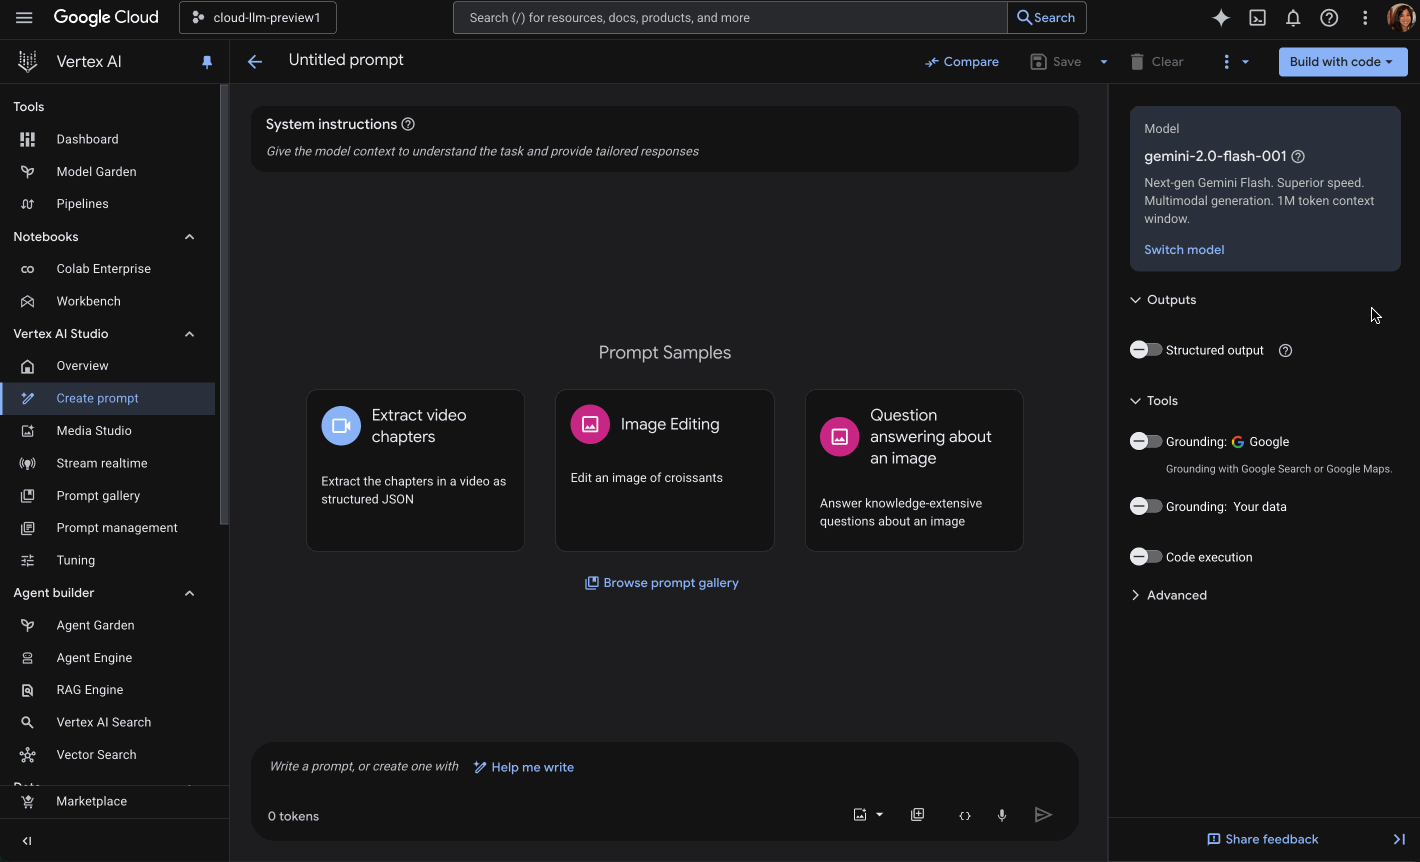Click the add prompt example icon
Image resolution: width=1420 pixels, height=862 pixels.
917,815
